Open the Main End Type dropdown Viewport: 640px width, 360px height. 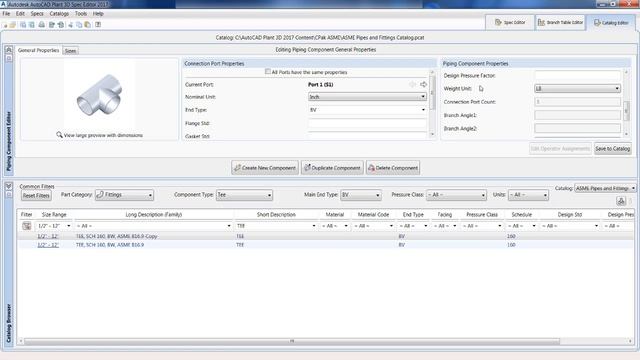point(360,195)
